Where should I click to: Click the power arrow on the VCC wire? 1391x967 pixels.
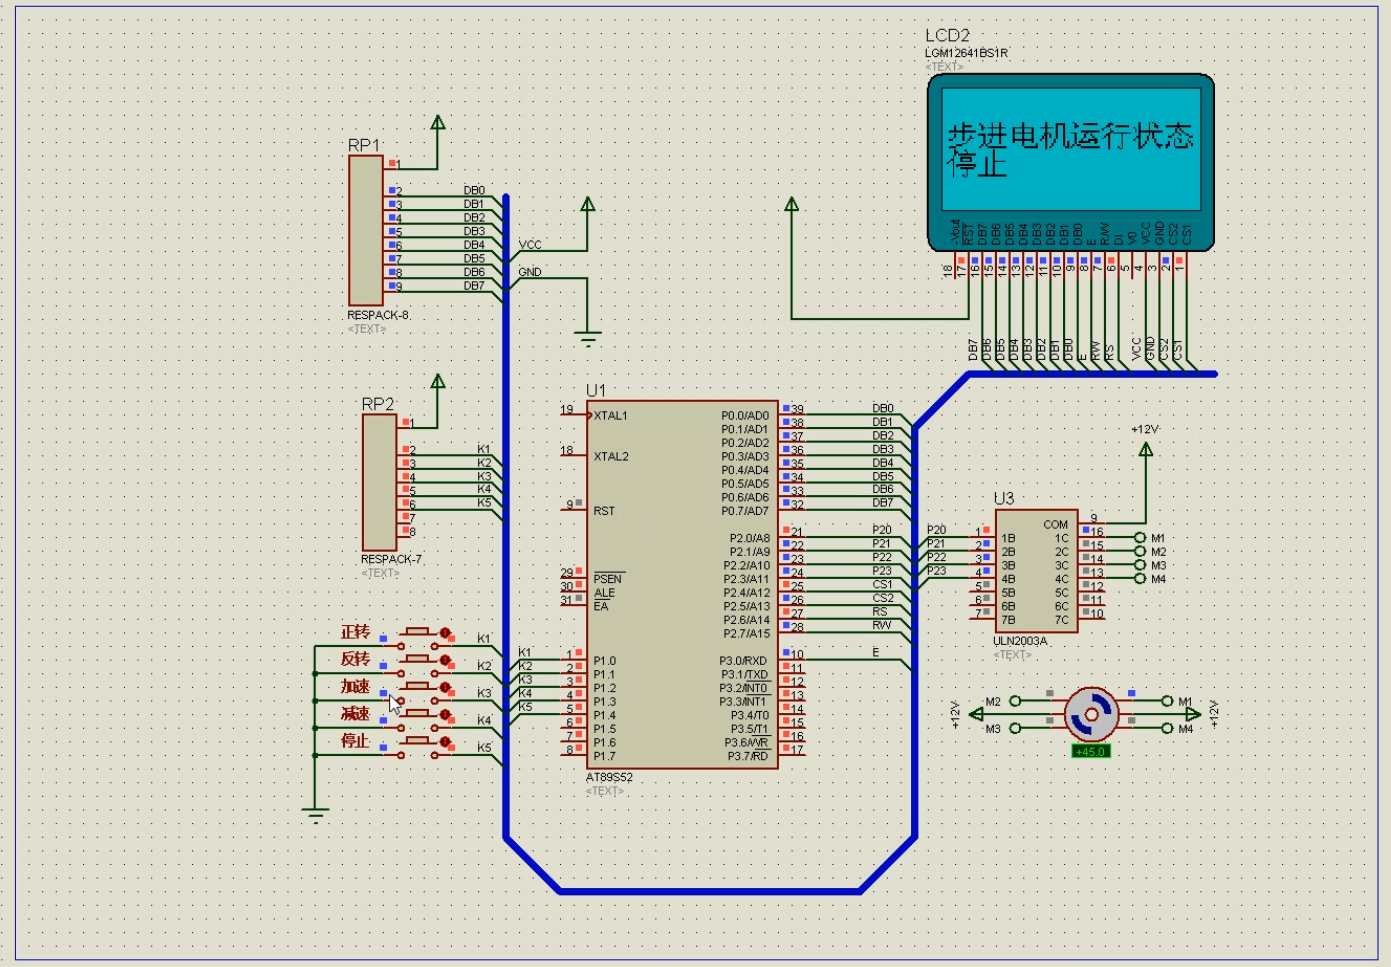(x=588, y=204)
